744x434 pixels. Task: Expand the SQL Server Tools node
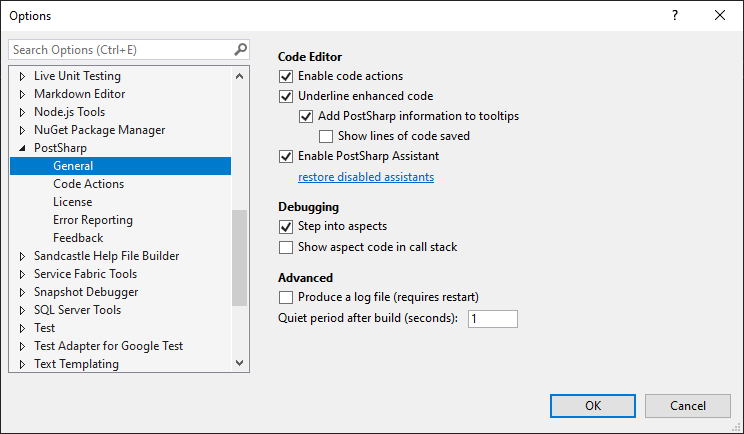[22, 311]
